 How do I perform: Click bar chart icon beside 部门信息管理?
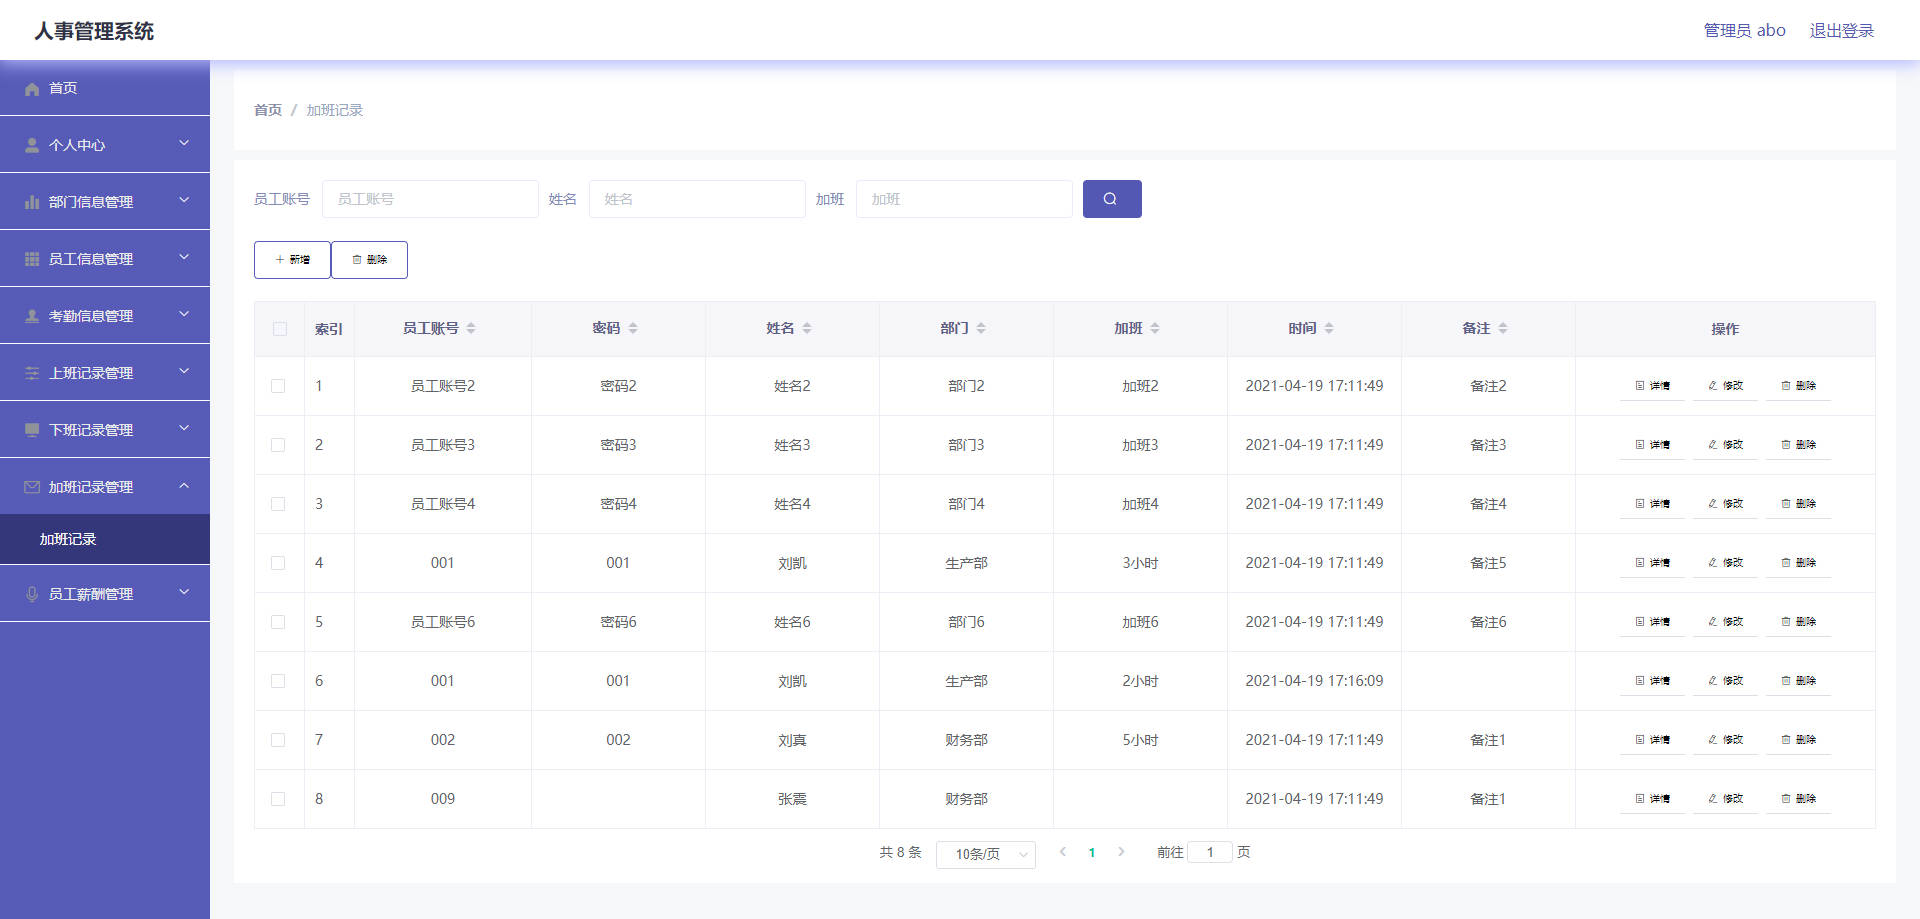click(x=32, y=202)
